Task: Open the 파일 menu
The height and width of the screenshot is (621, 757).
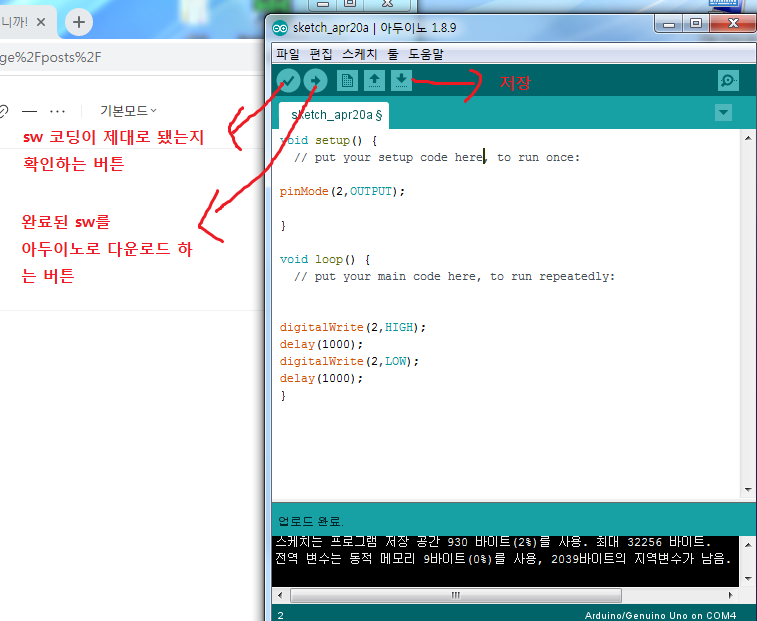Action: click(288, 54)
